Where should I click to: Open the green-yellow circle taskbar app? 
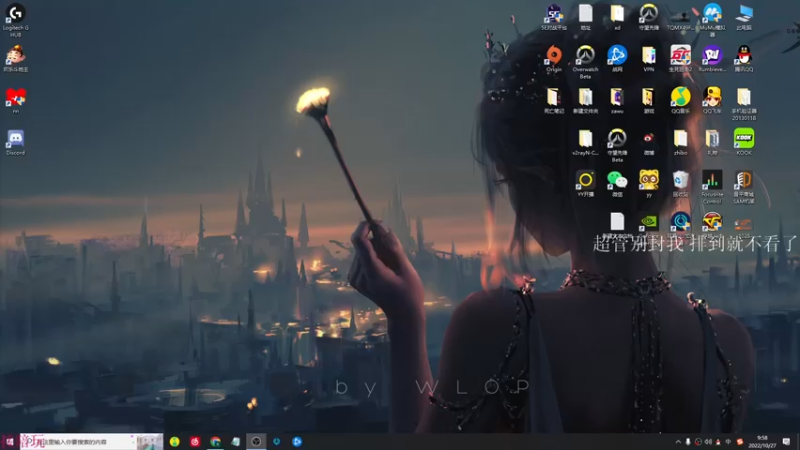(174, 442)
